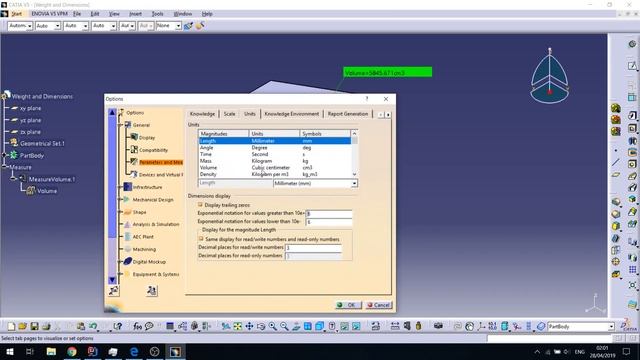Select Geometrical Set.1 in specification tree

point(42,143)
